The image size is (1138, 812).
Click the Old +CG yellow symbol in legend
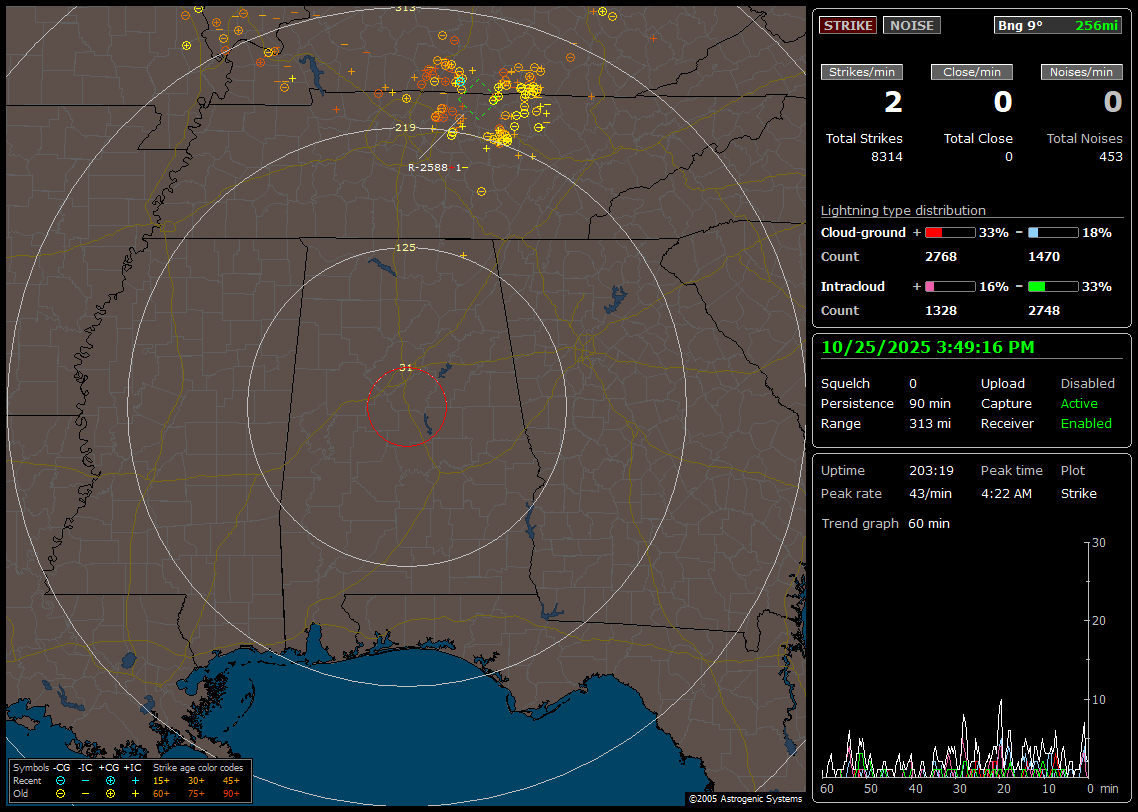[110, 793]
